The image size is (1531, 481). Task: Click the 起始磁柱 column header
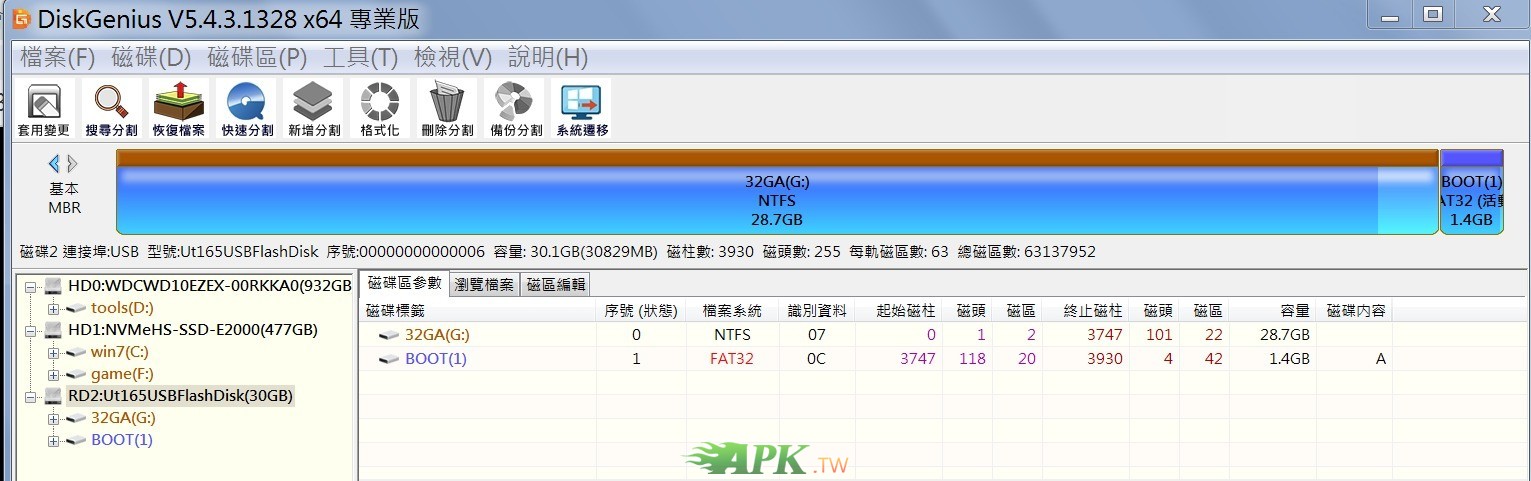(898, 310)
